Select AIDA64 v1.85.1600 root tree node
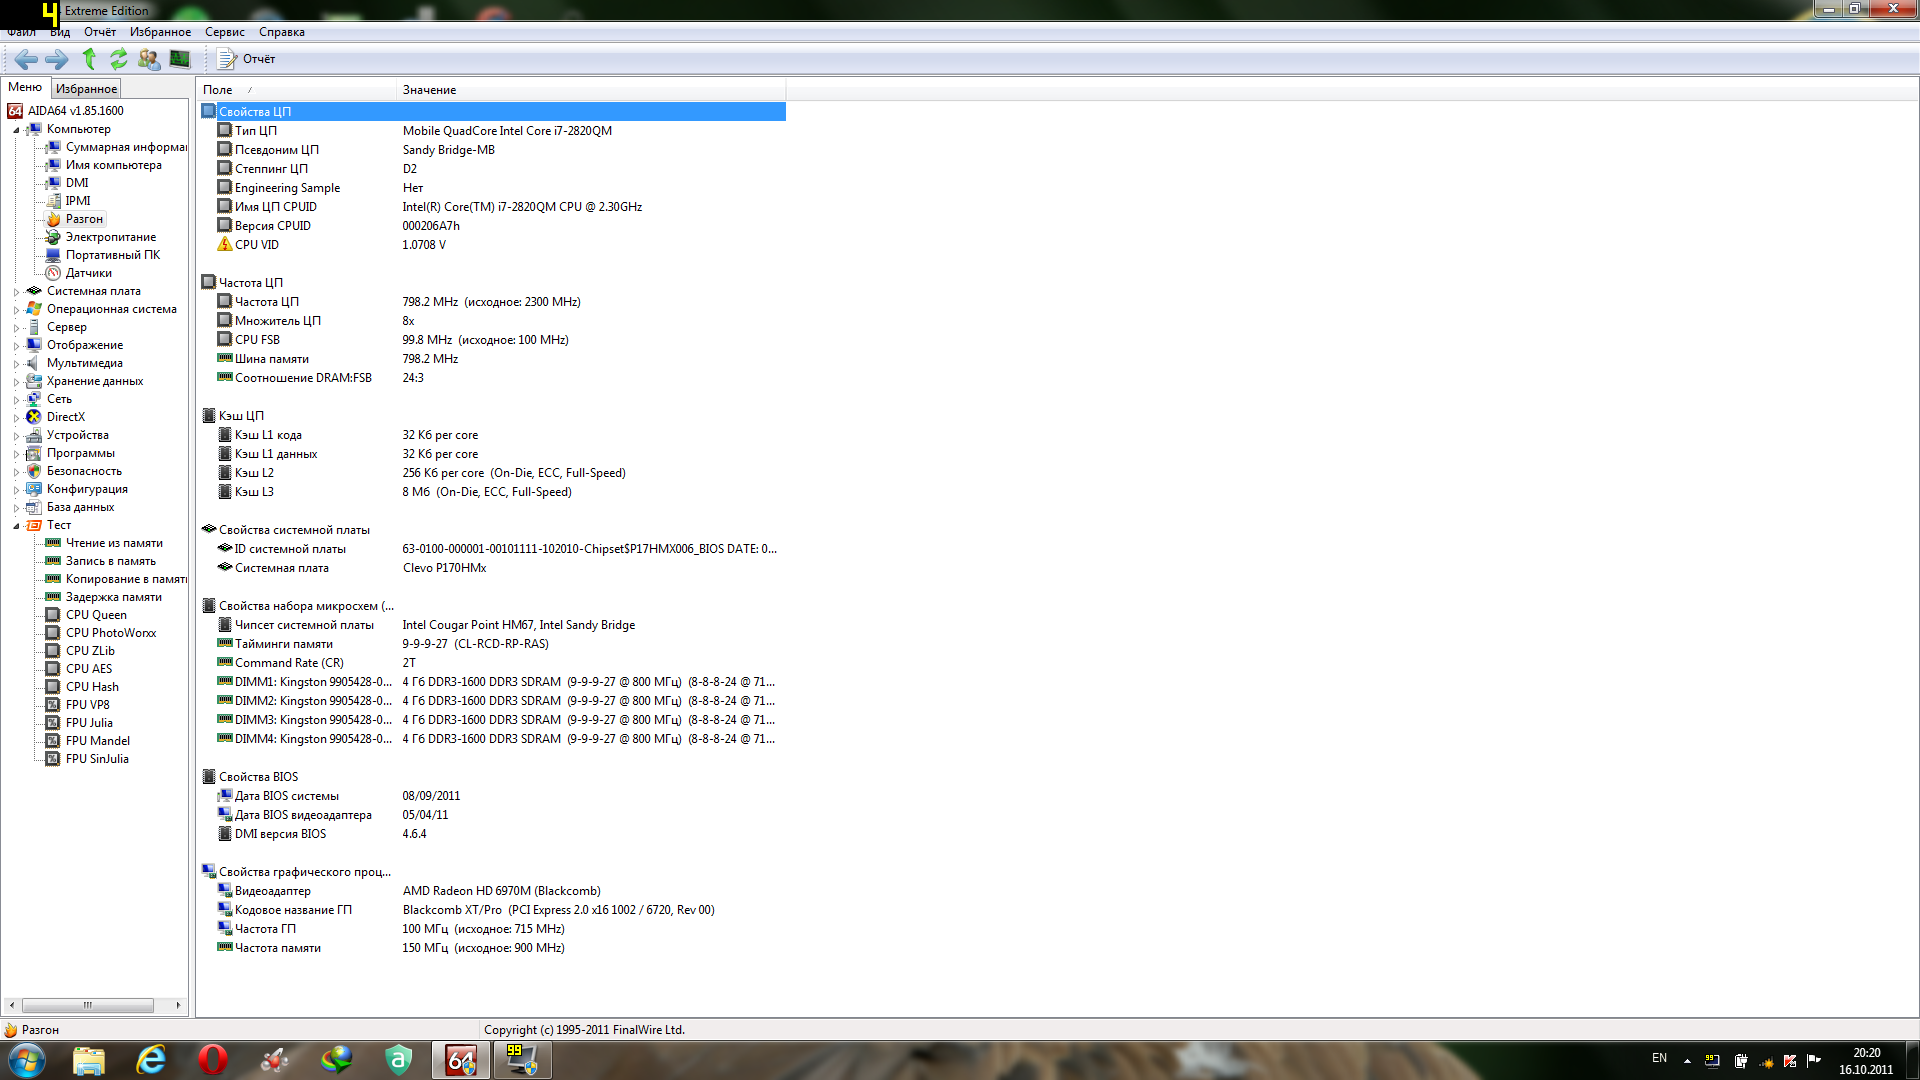Image resolution: width=1920 pixels, height=1080 pixels. 76,111
